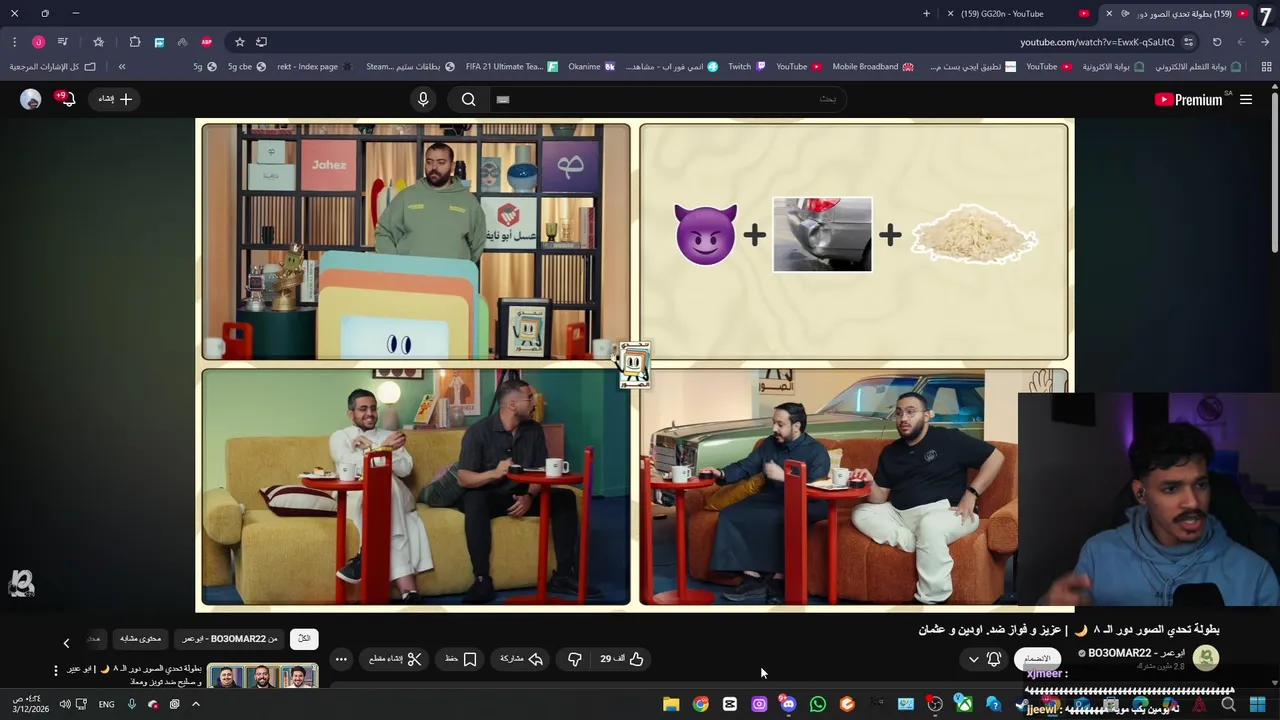
Task: Open volume control in system tray
Action: coord(64,704)
